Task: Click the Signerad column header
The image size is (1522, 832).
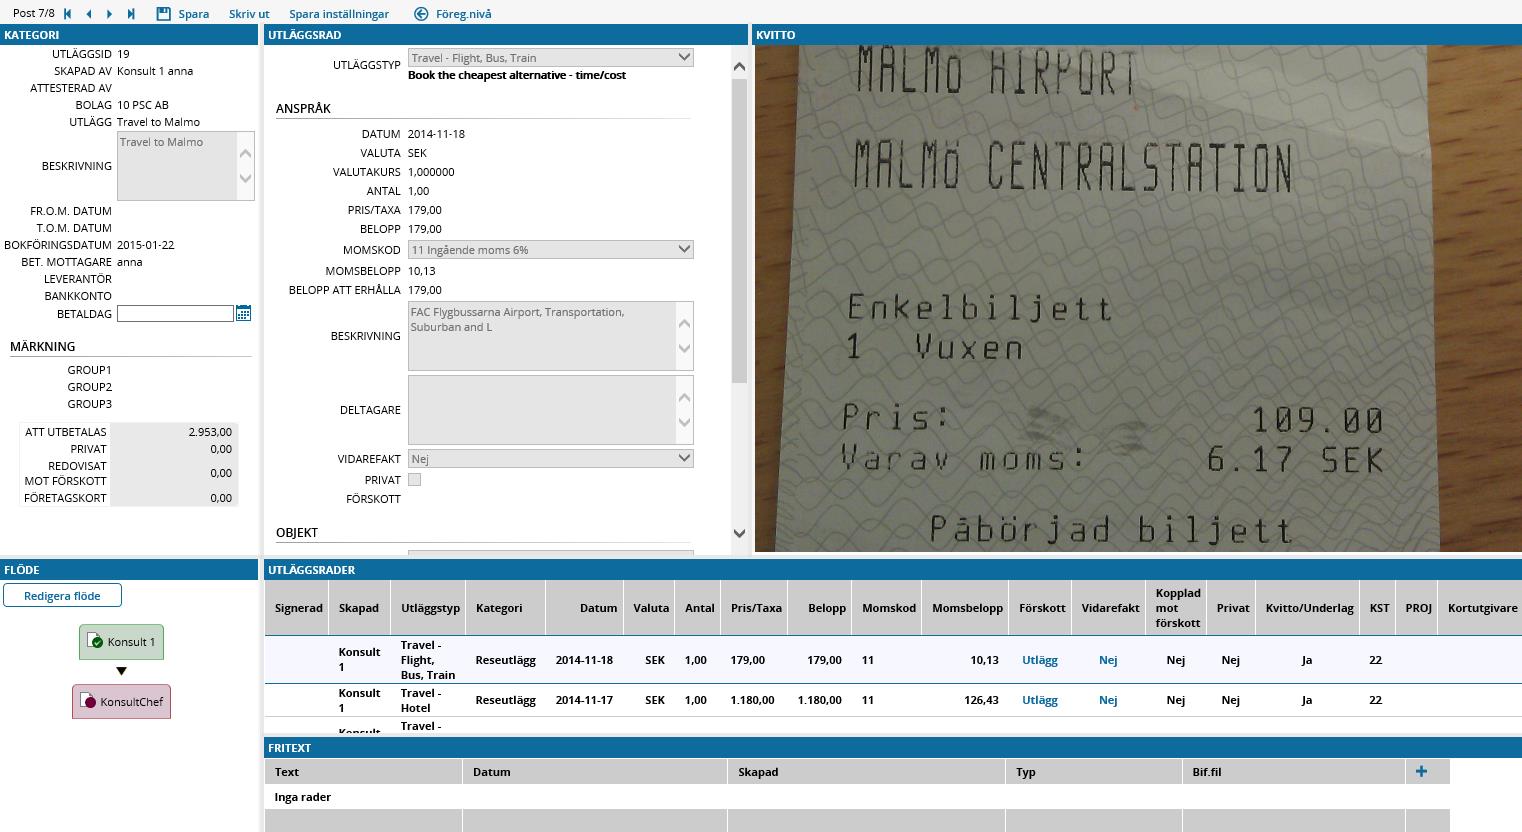Action: pos(298,608)
